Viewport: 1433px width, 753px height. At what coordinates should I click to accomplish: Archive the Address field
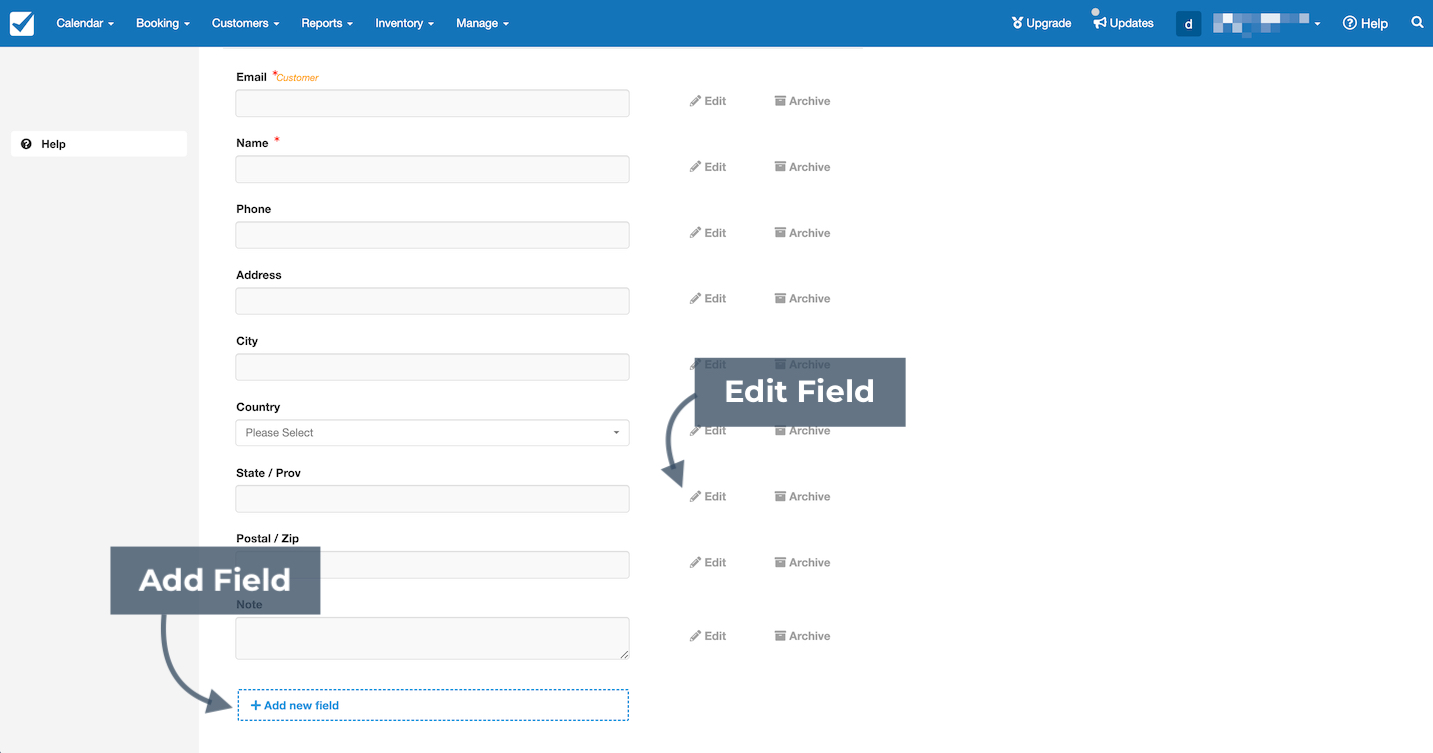802,299
